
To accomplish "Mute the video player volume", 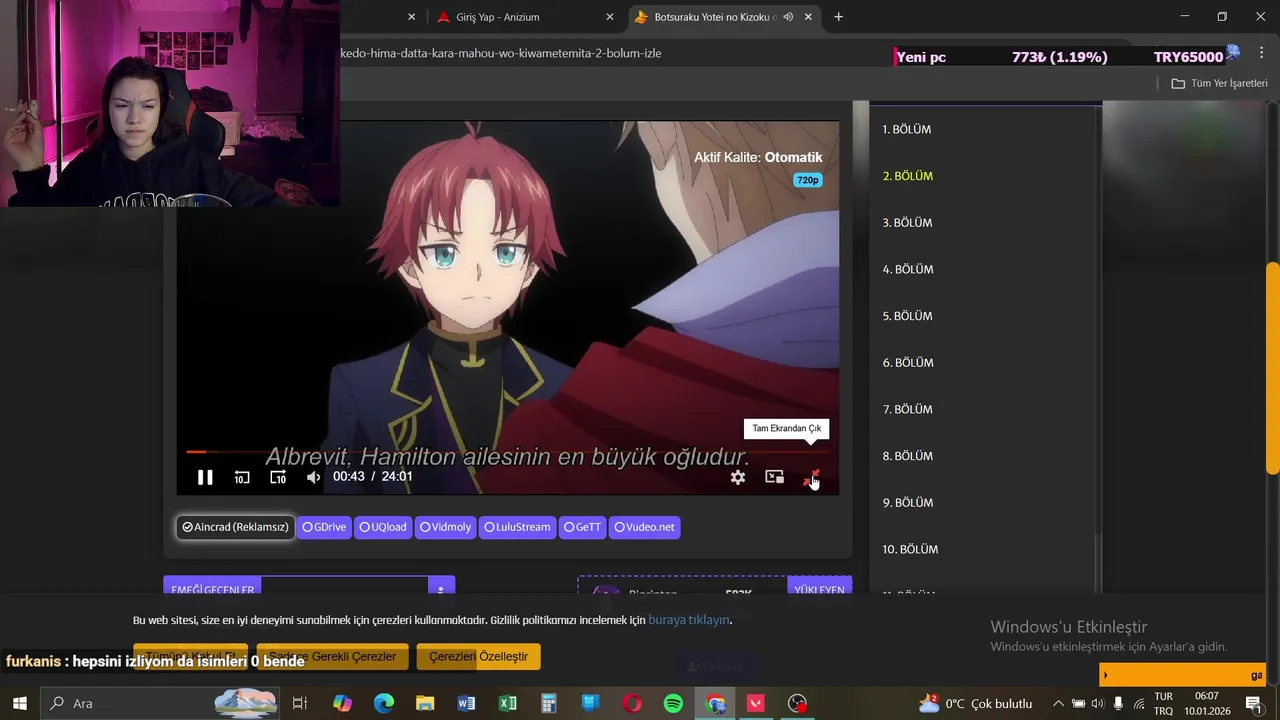I will point(314,478).
